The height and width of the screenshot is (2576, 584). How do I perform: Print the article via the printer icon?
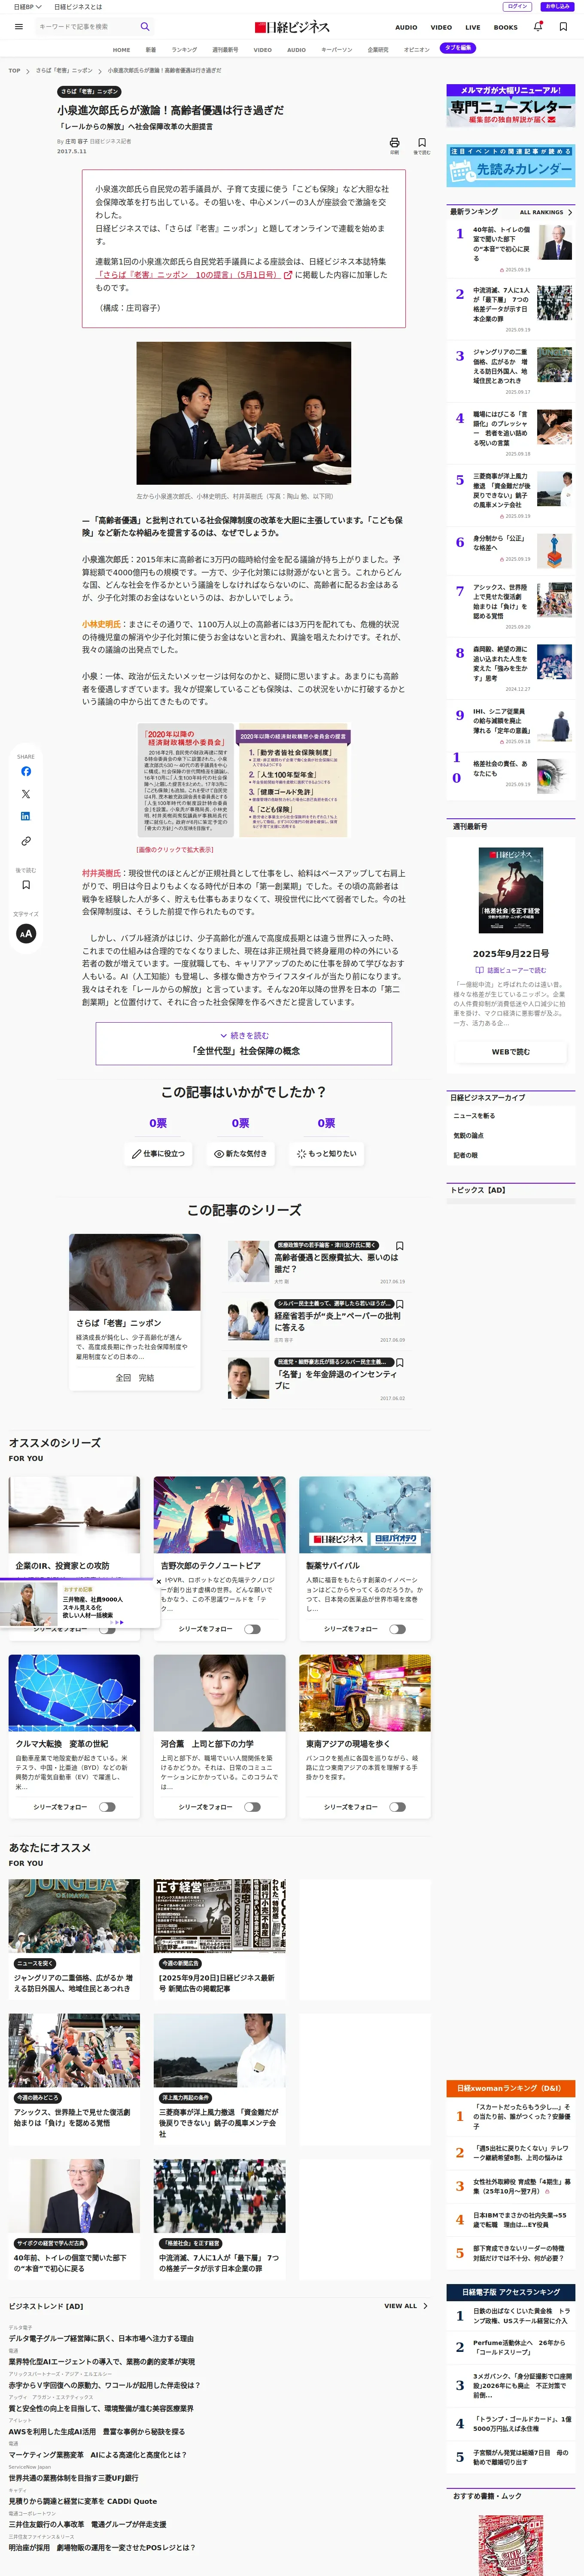coord(394,143)
